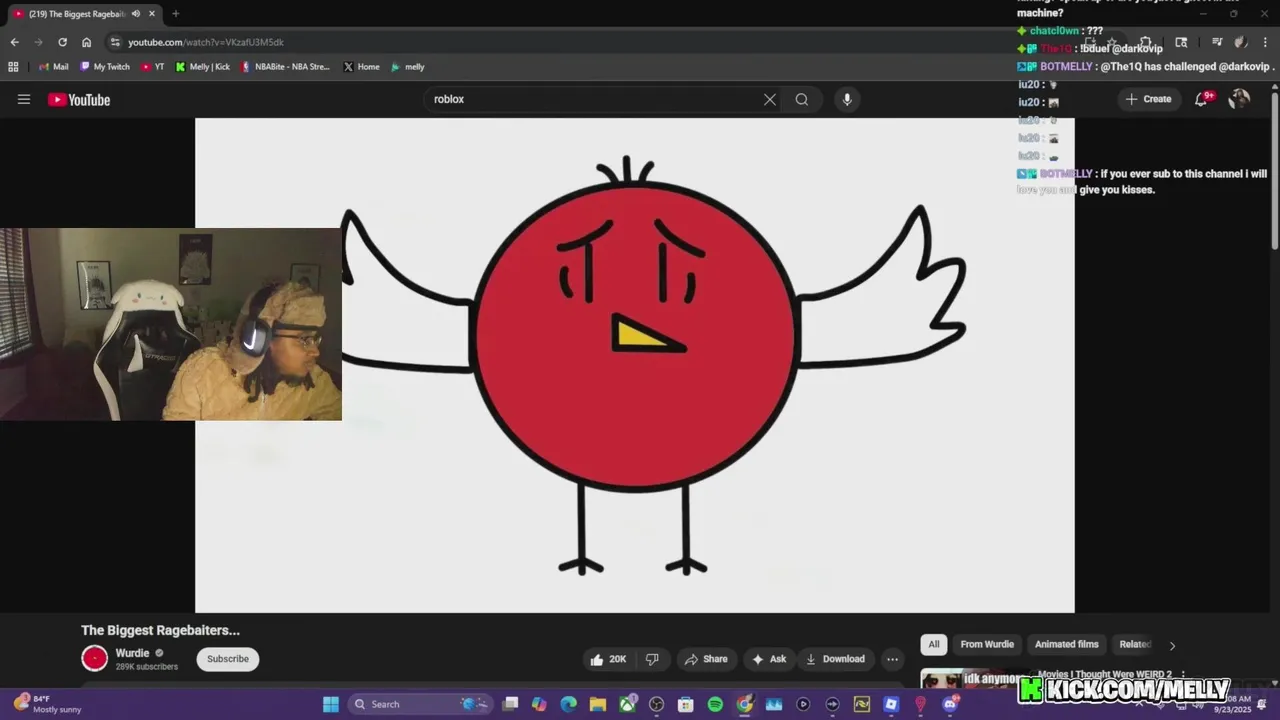Open the Ask button under the video
Image resolution: width=1280 pixels, height=720 pixels.
click(x=769, y=659)
